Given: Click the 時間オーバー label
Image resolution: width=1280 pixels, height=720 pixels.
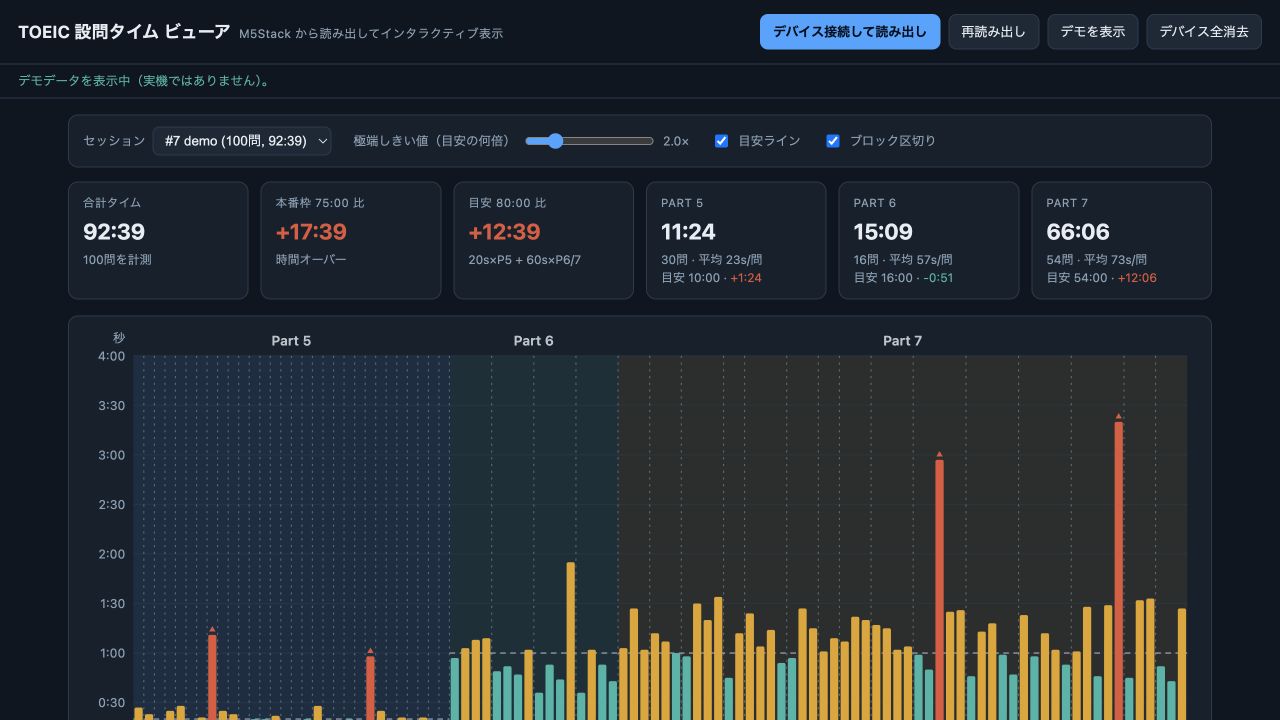Looking at the screenshot, I should 311,259.
